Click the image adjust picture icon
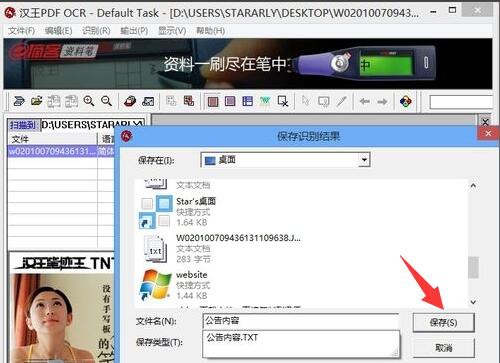 [x=148, y=101]
